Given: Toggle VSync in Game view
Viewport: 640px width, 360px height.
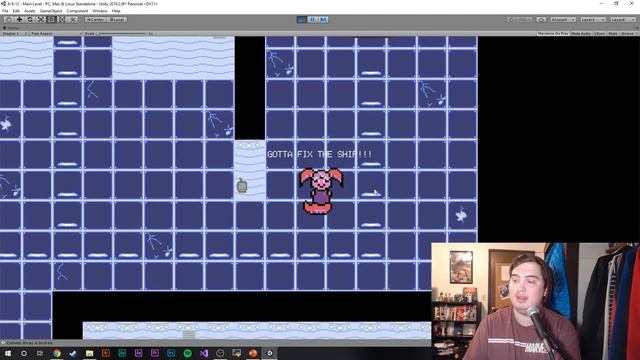Looking at the screenshot, I should pos(600,33).
